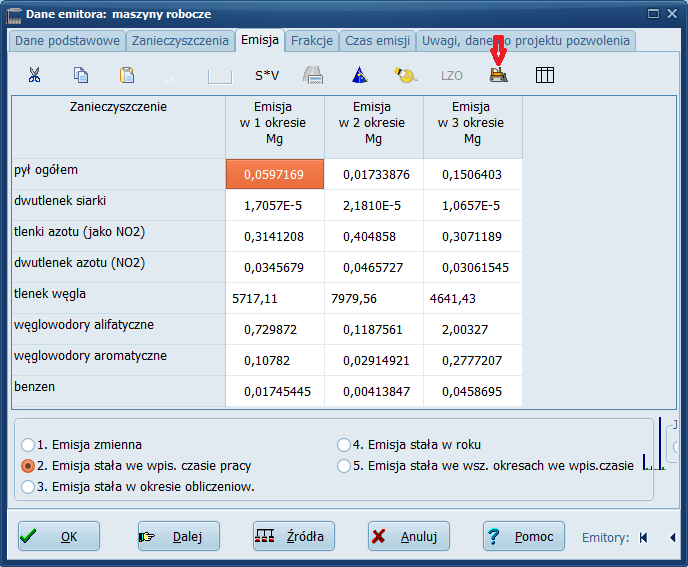Go to first emitter arrow
Screen dimensions: 688x567
point(644,538)
